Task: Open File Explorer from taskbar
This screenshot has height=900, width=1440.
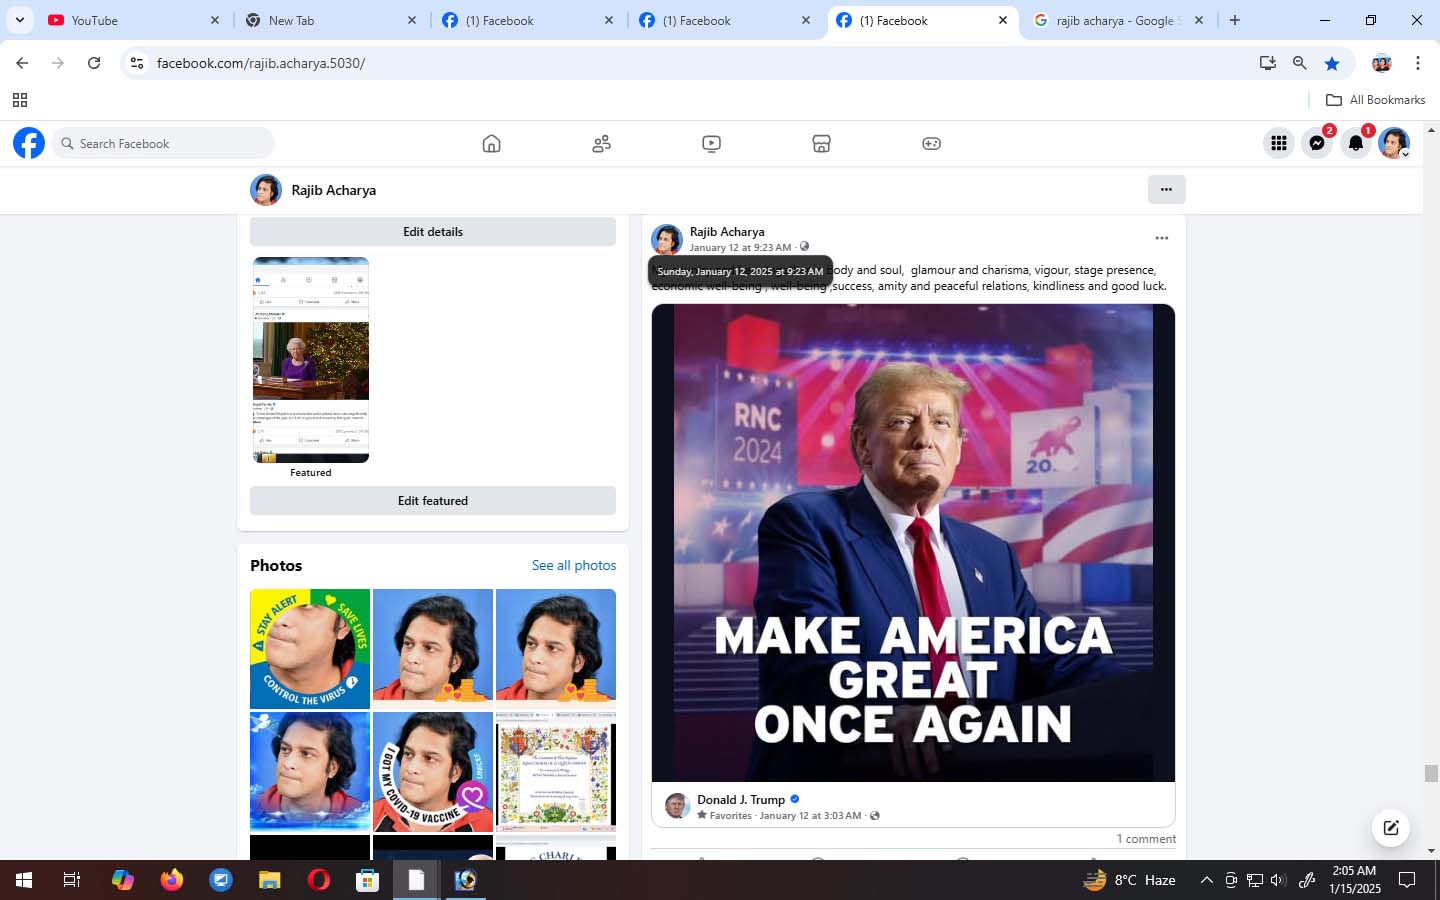Action: 270,880
